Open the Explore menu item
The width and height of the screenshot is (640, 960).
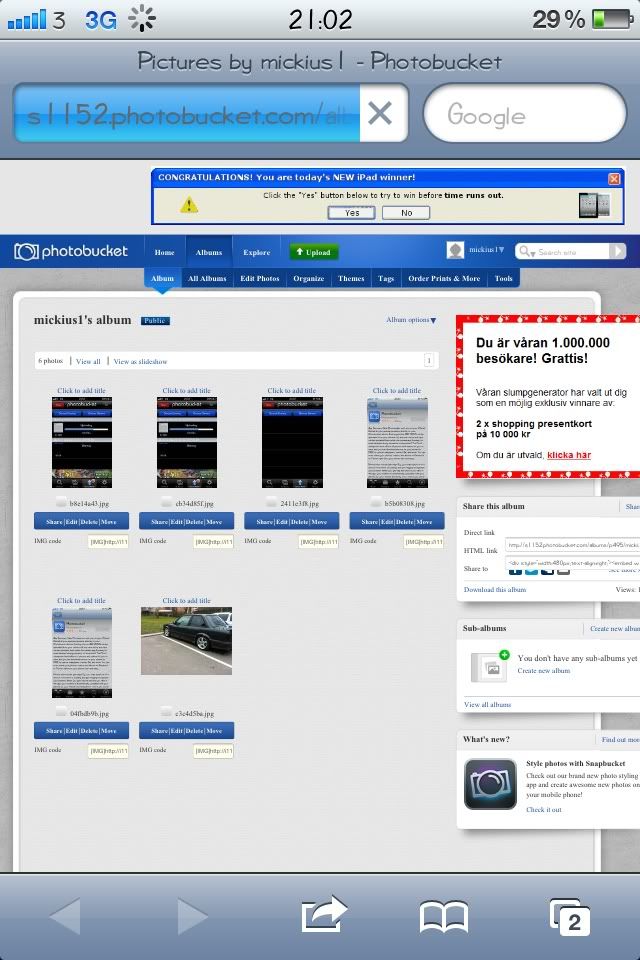[256, 252]
